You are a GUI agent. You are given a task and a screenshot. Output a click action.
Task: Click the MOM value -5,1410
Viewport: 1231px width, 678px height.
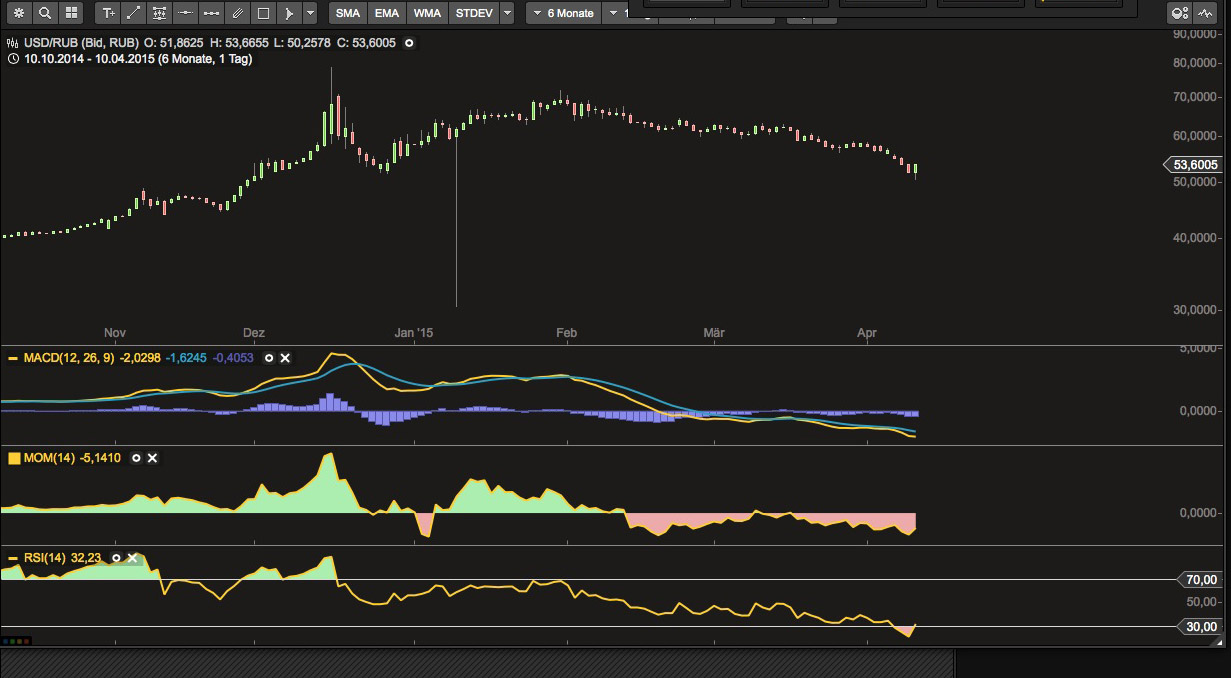coord(100,458)
